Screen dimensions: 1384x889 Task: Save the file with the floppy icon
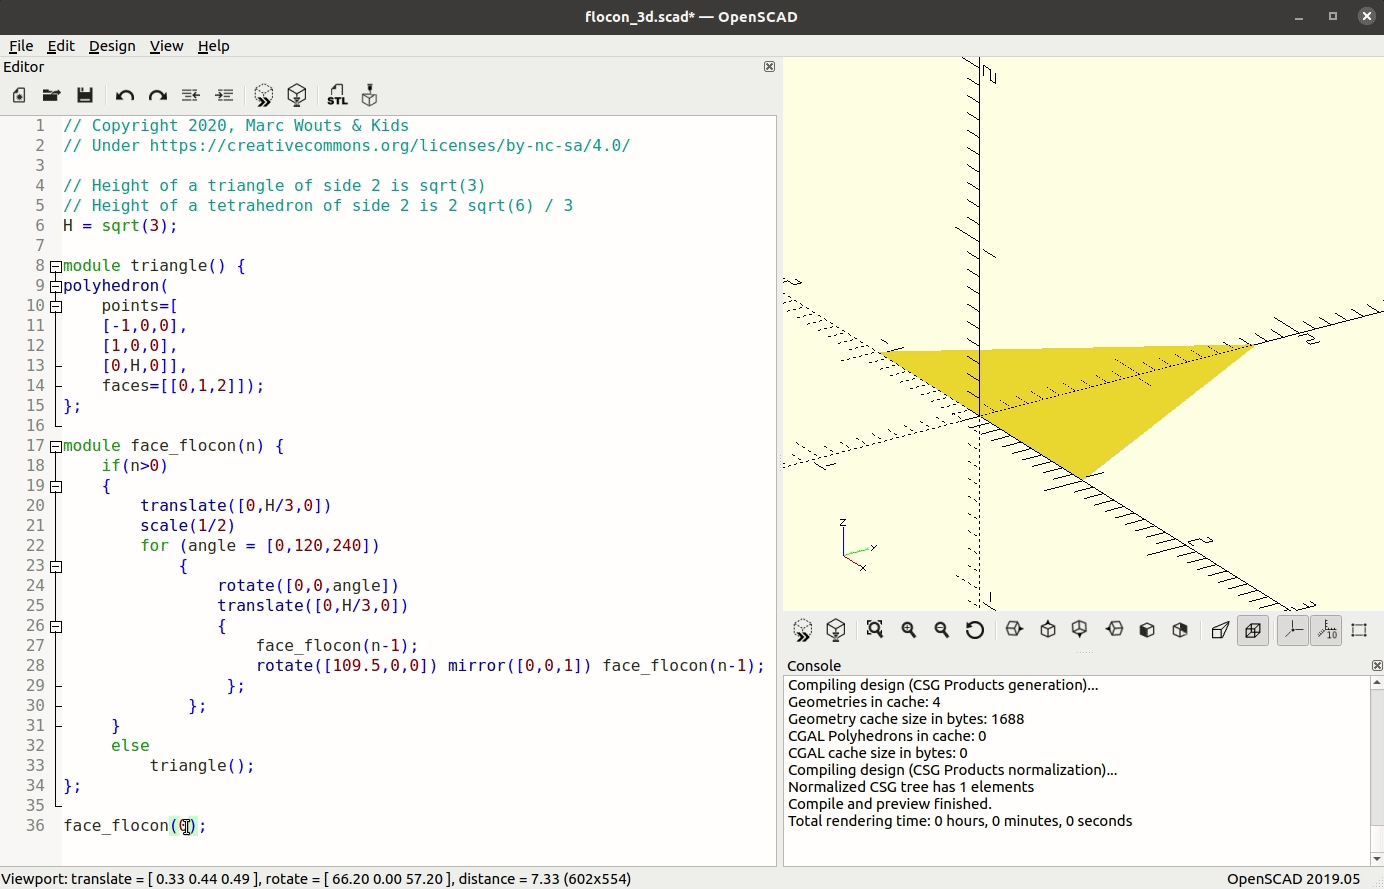(85, 95)
